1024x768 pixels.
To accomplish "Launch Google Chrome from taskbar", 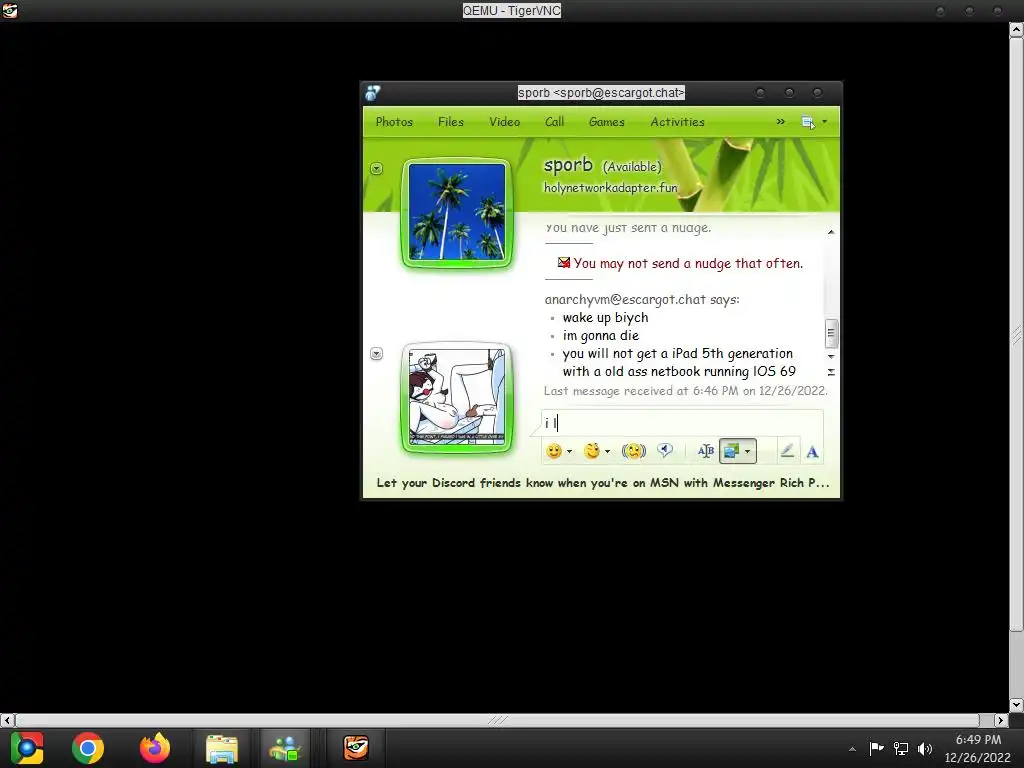I will point(88,748).
